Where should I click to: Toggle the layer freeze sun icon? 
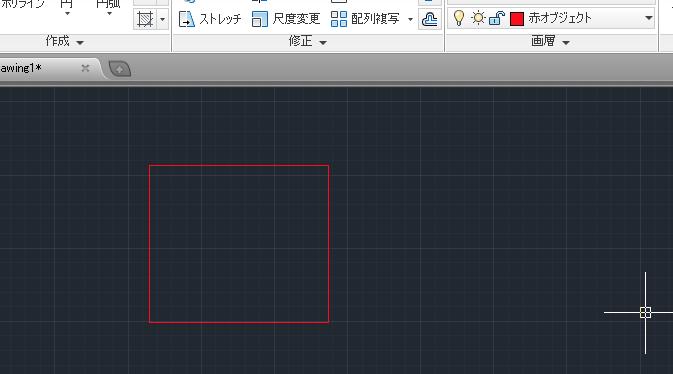pyautogui.click(x=478, y=18)
